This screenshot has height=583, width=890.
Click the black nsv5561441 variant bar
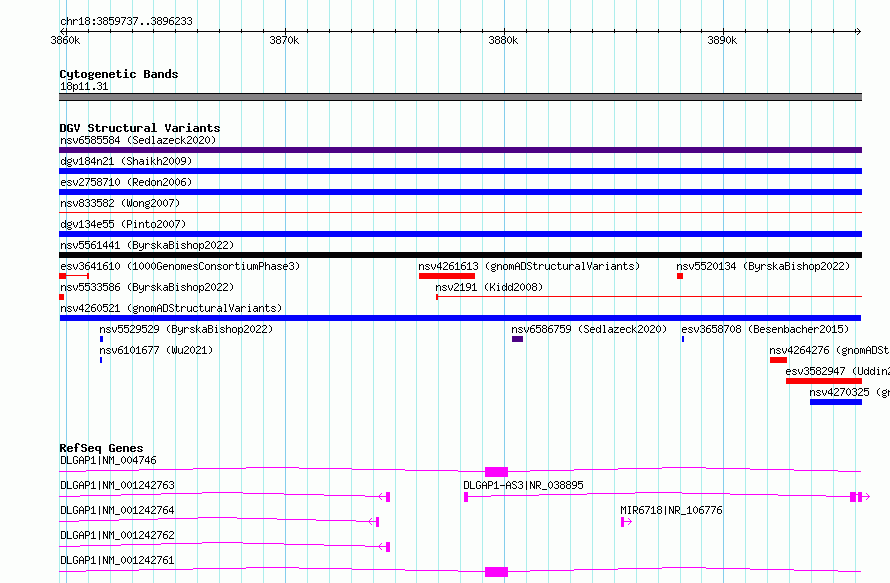tap(460, 255)
